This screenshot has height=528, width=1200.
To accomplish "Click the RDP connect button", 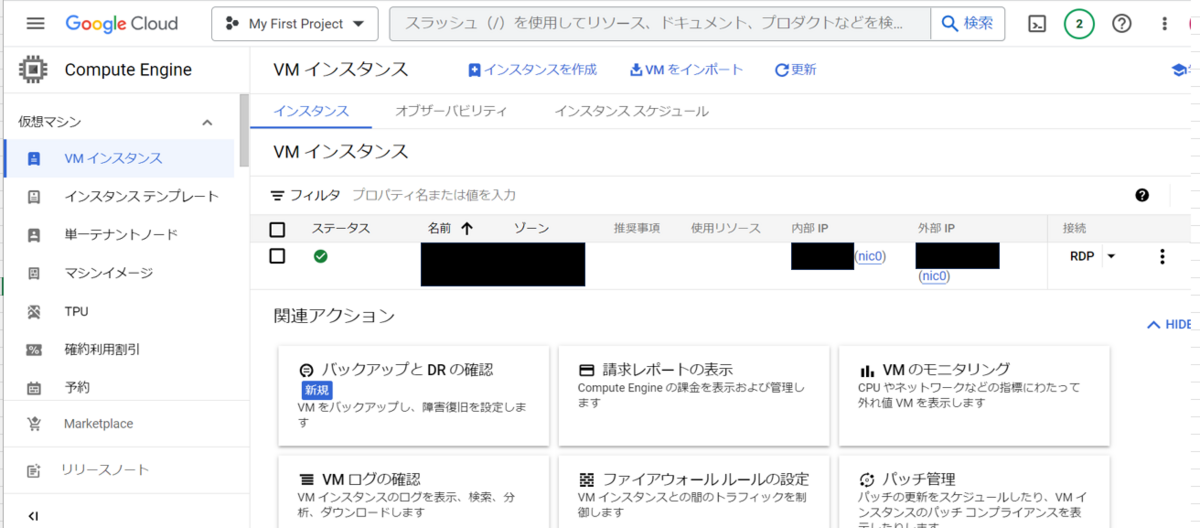I will coord(1082,256).
